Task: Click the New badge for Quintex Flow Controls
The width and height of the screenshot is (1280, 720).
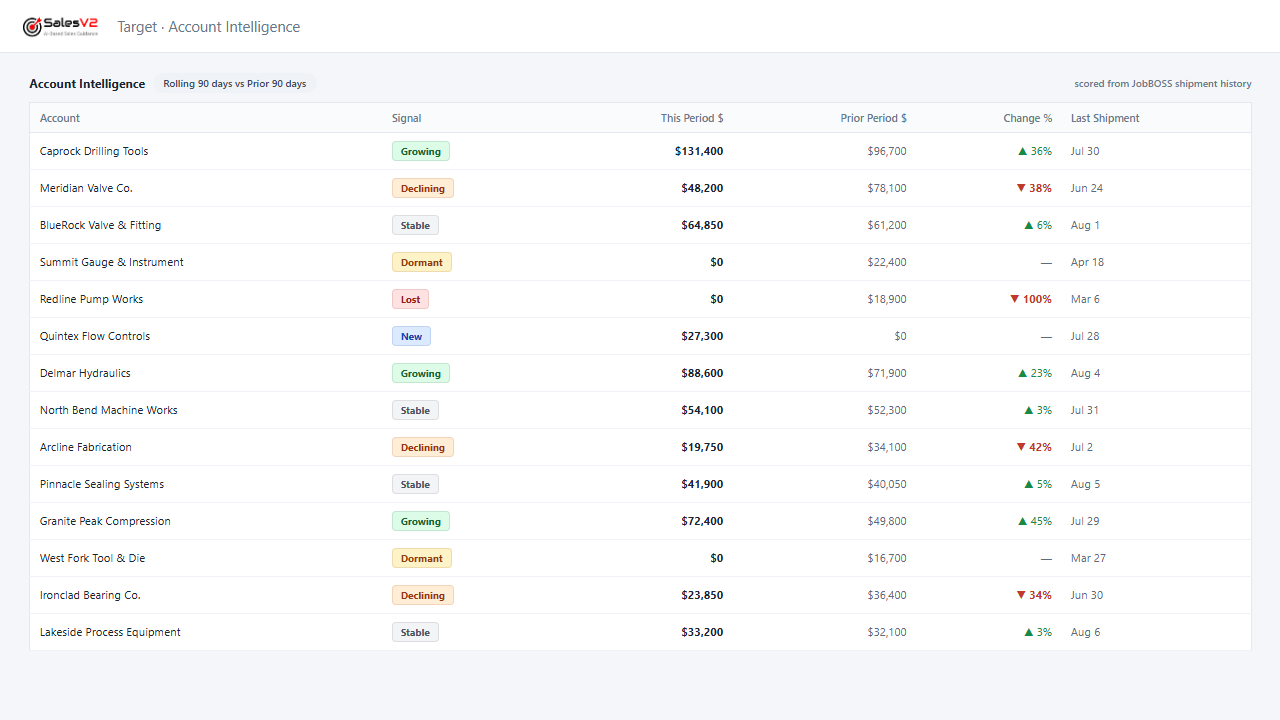Action: [411, 336]
